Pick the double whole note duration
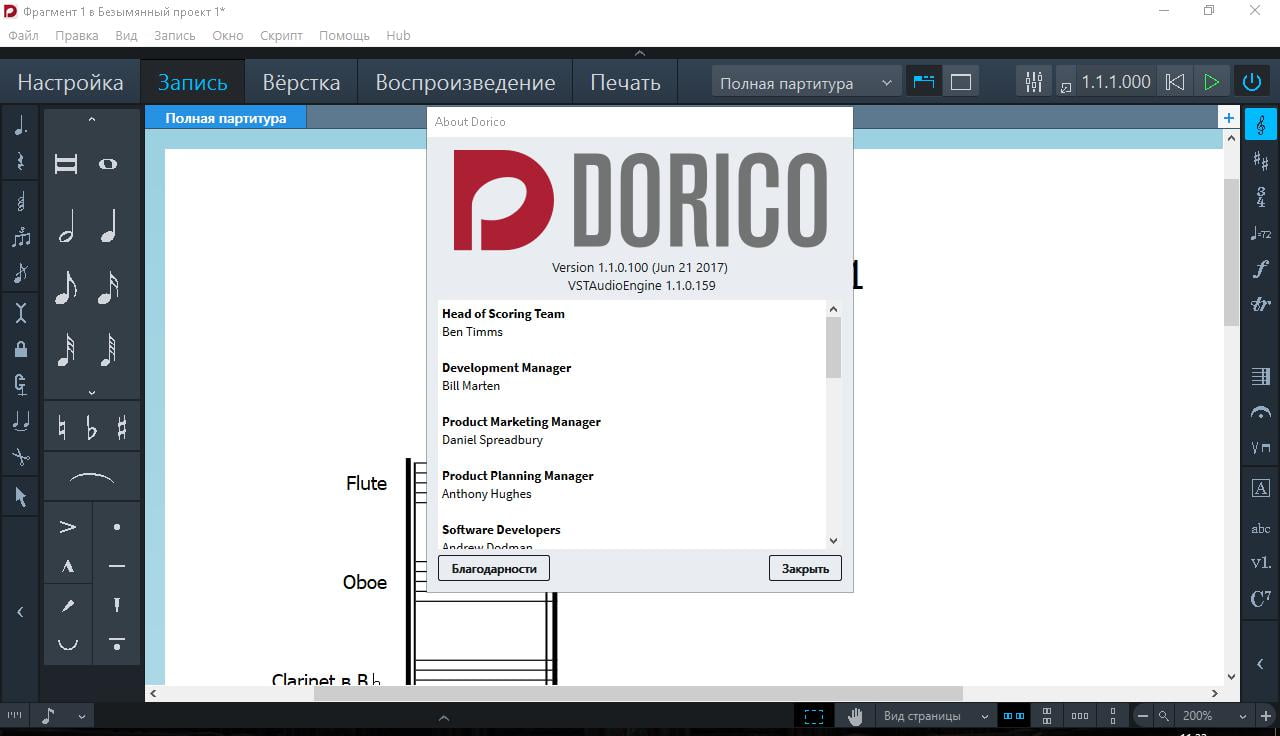The width and height of the screenshot is (1280, 736). tap(66, 164)
